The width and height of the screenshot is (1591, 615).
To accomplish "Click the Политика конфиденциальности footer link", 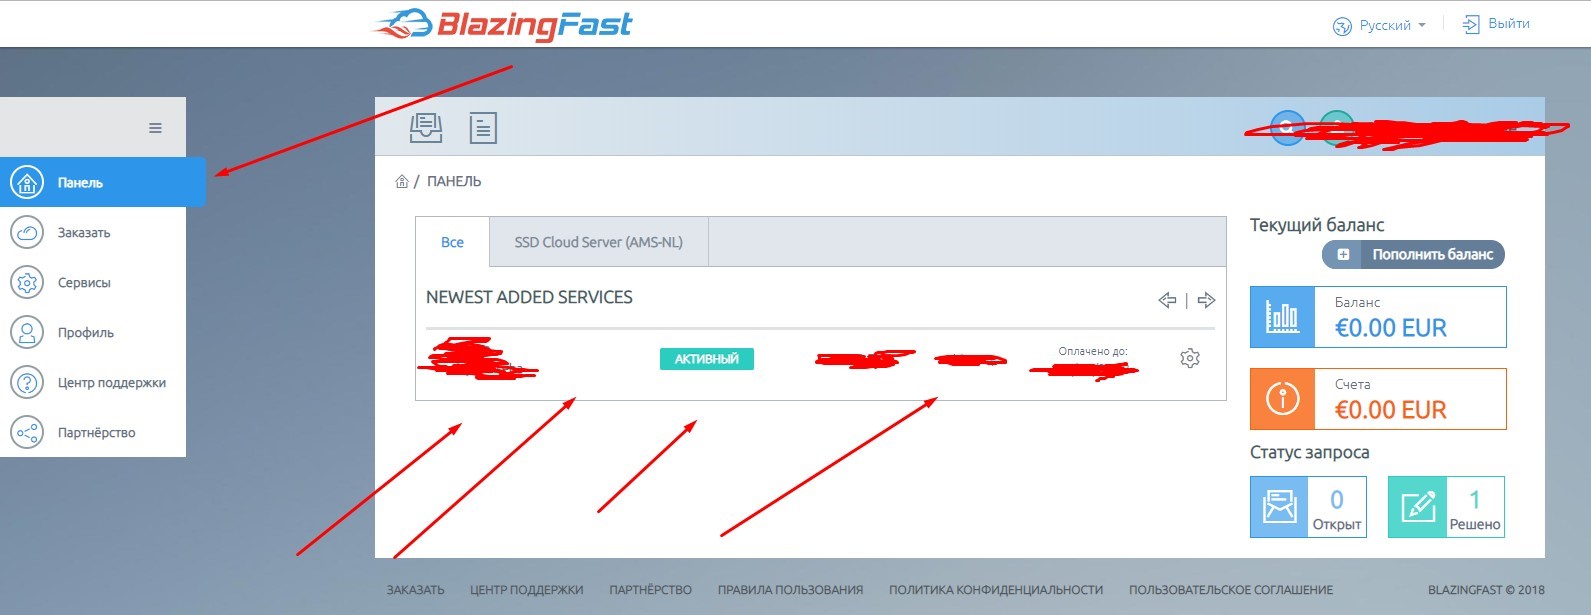I will [995, 590].
